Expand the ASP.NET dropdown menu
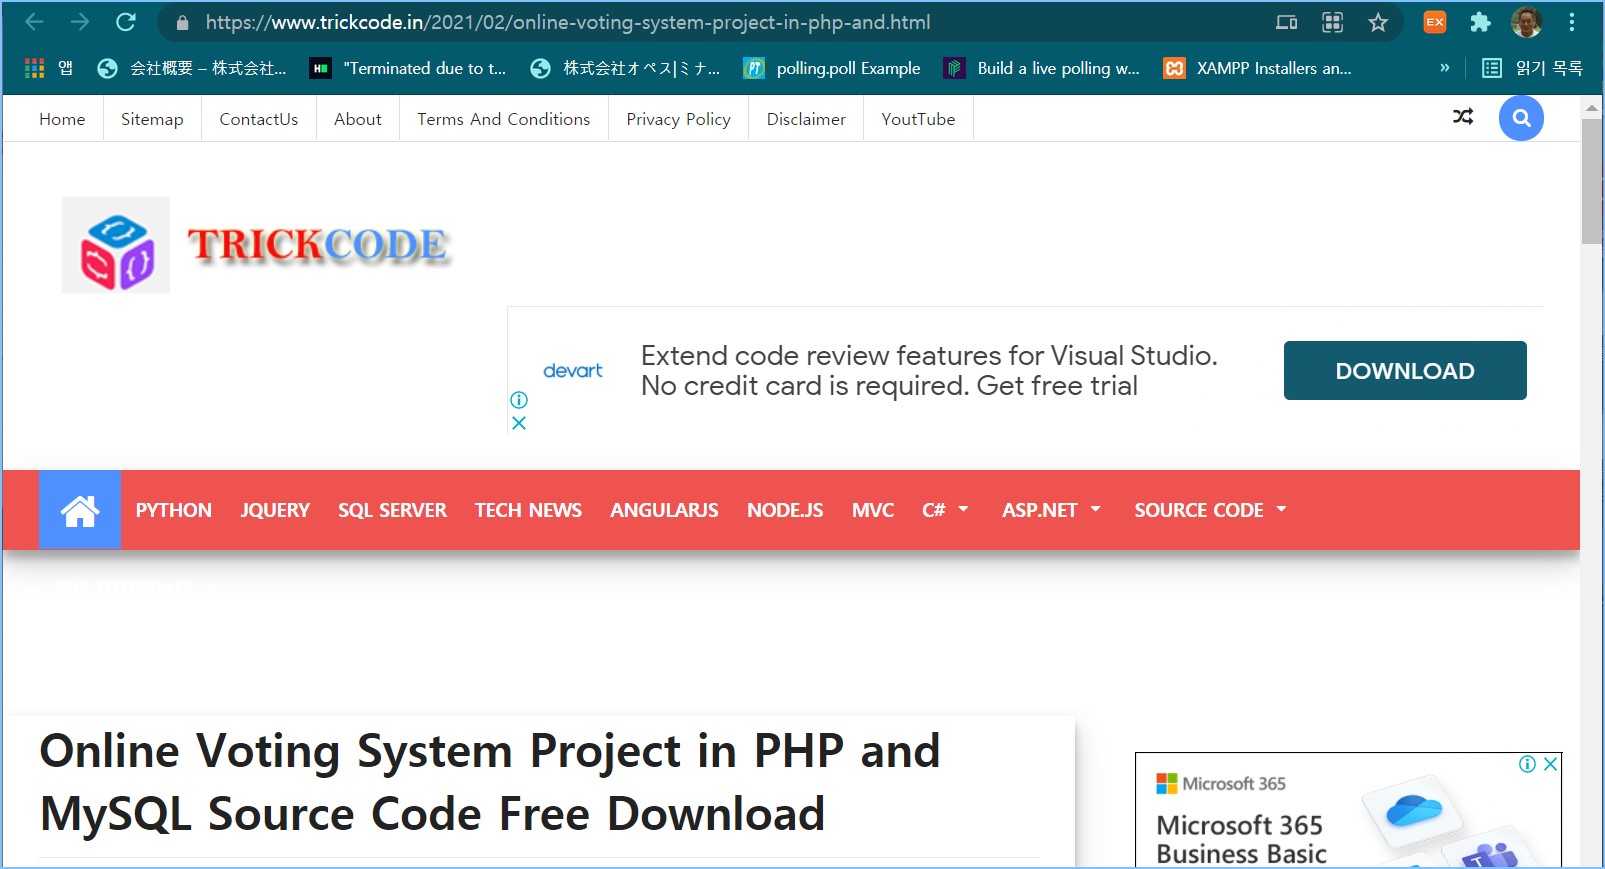The width and height of the screenshot is (1605, 869). [x=1051, y=510]
